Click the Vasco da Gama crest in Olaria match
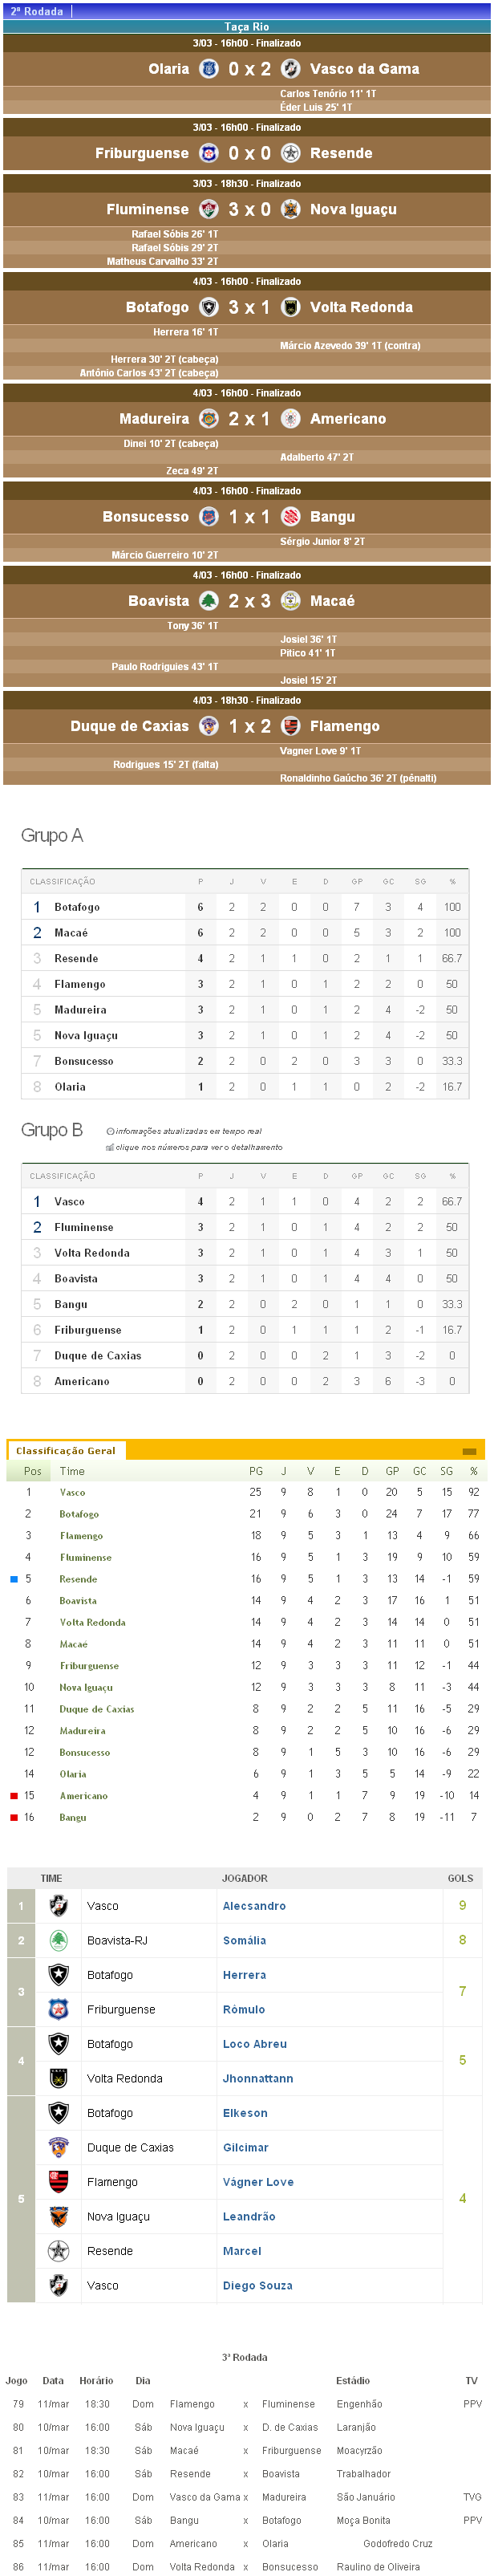 (x=290, y=69)
